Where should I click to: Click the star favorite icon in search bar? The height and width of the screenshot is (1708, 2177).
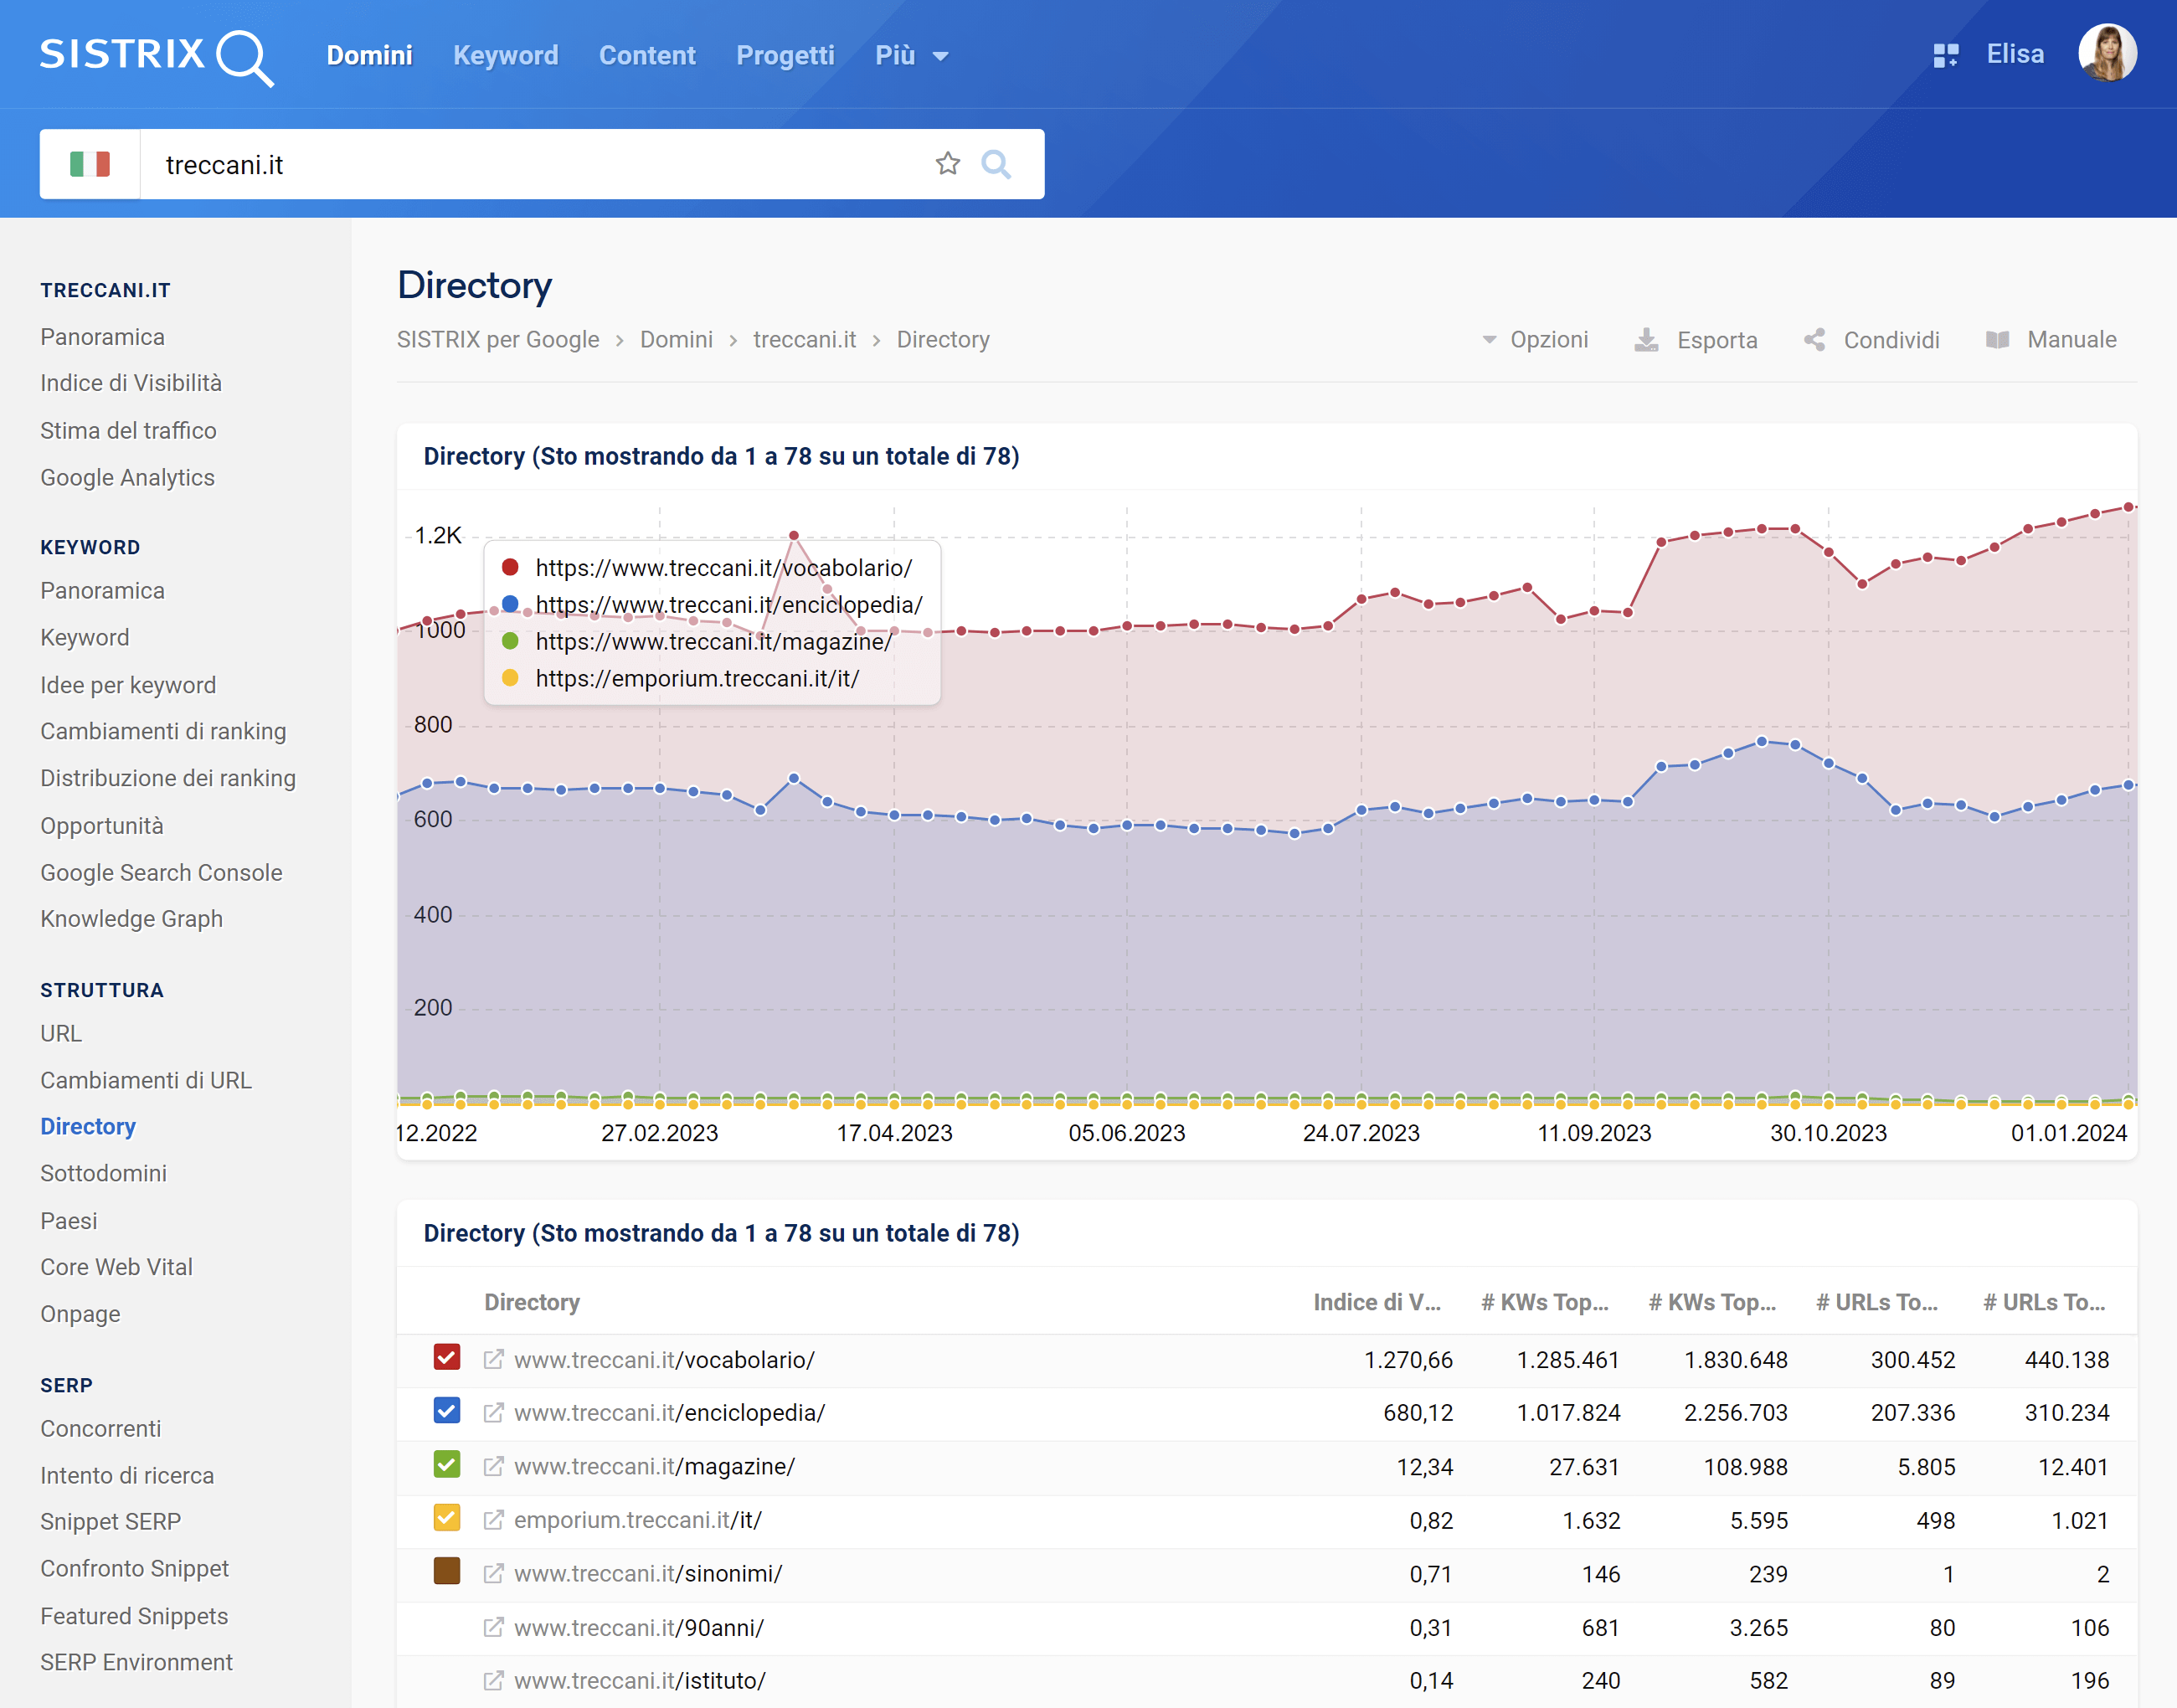[947, 164]
